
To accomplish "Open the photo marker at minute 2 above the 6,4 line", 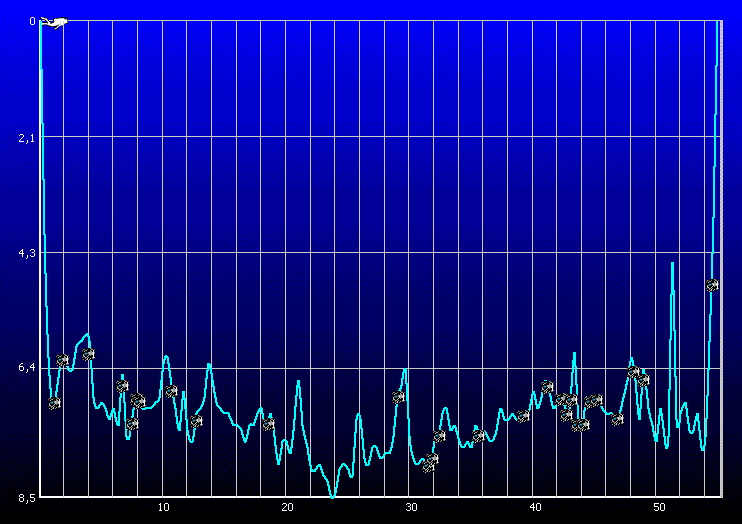I will [x=62, y=360].
